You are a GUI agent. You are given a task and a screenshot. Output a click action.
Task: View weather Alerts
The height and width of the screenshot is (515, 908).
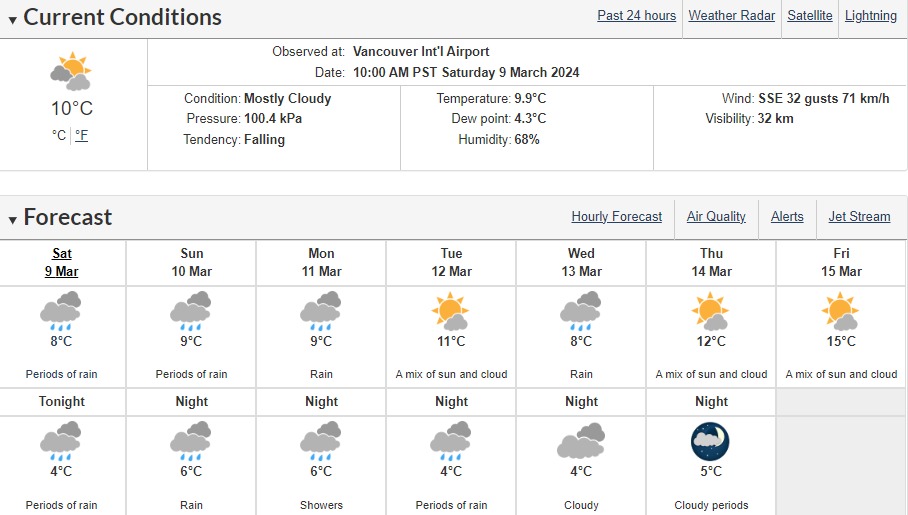coord(787,216)
